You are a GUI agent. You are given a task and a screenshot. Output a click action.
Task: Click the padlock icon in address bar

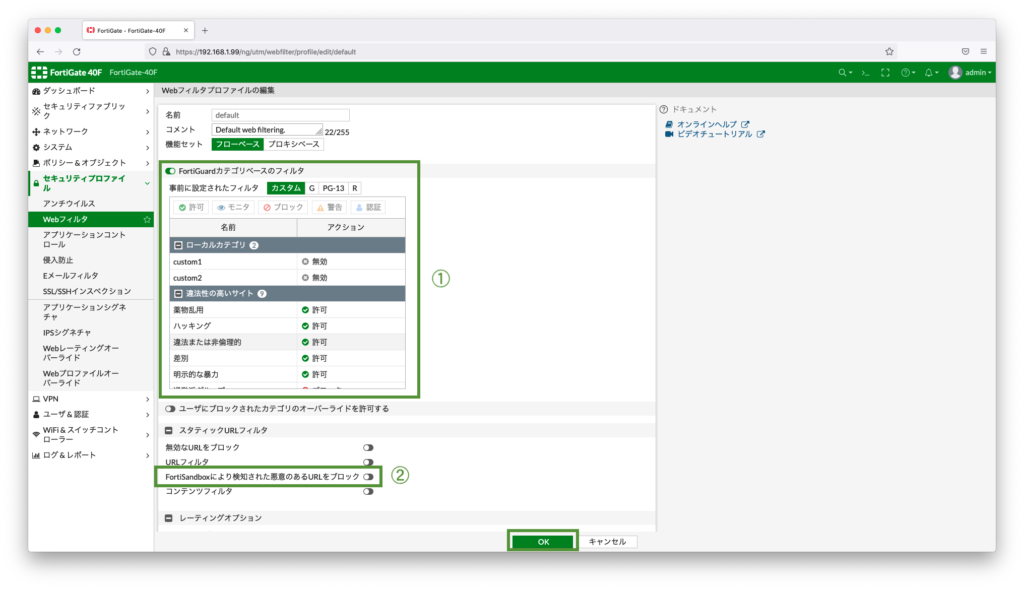click(x=166, y=52)
